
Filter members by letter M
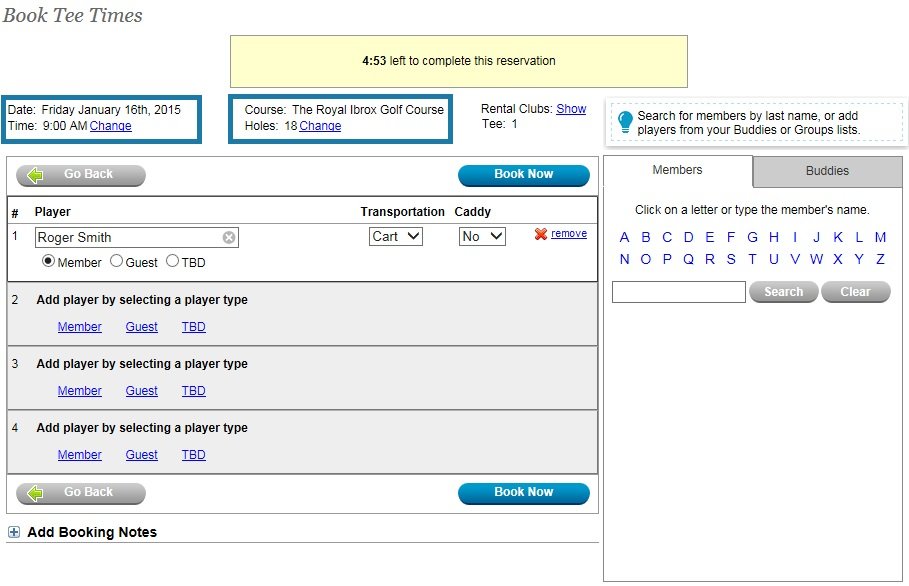pyautogui.click(x=880, y=237)
